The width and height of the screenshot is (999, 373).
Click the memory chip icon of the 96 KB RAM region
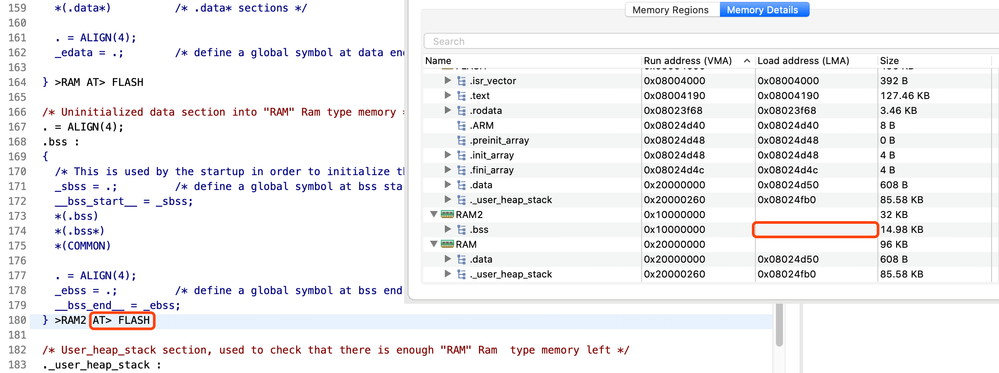(x=447, y=244)
